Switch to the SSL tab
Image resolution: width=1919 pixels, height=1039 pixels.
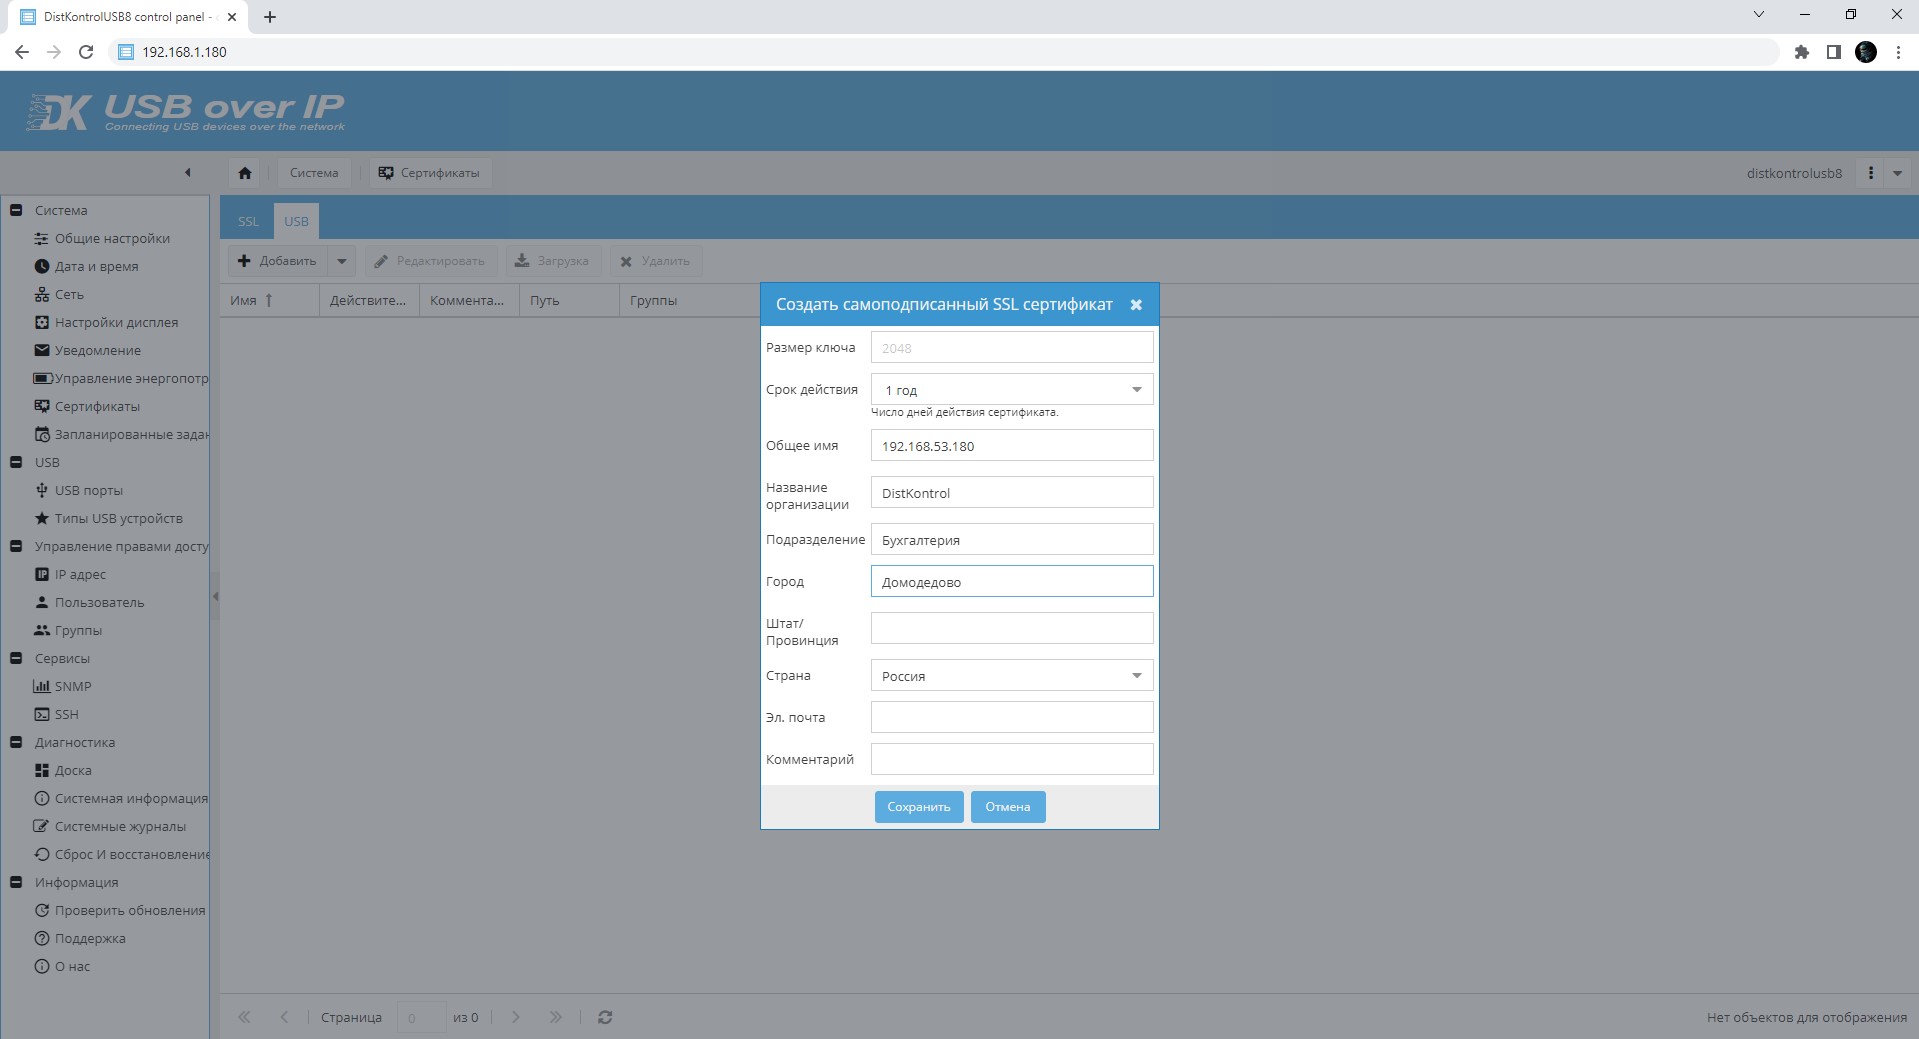pyautogui.click(x=248, y=221)
